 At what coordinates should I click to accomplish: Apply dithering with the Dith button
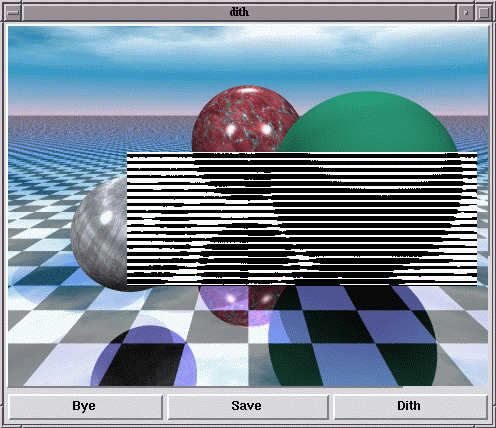[x=410, y=406]
